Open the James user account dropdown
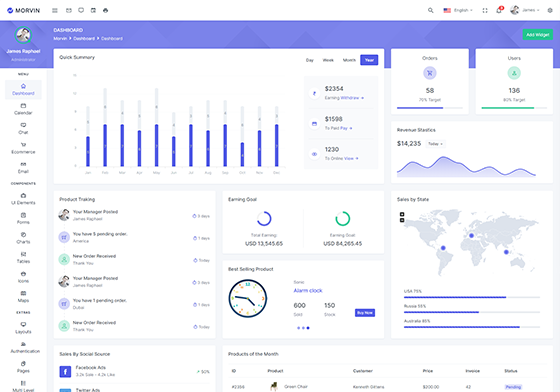The height and width of the screenshot is (392, 560). coord(525,10)
